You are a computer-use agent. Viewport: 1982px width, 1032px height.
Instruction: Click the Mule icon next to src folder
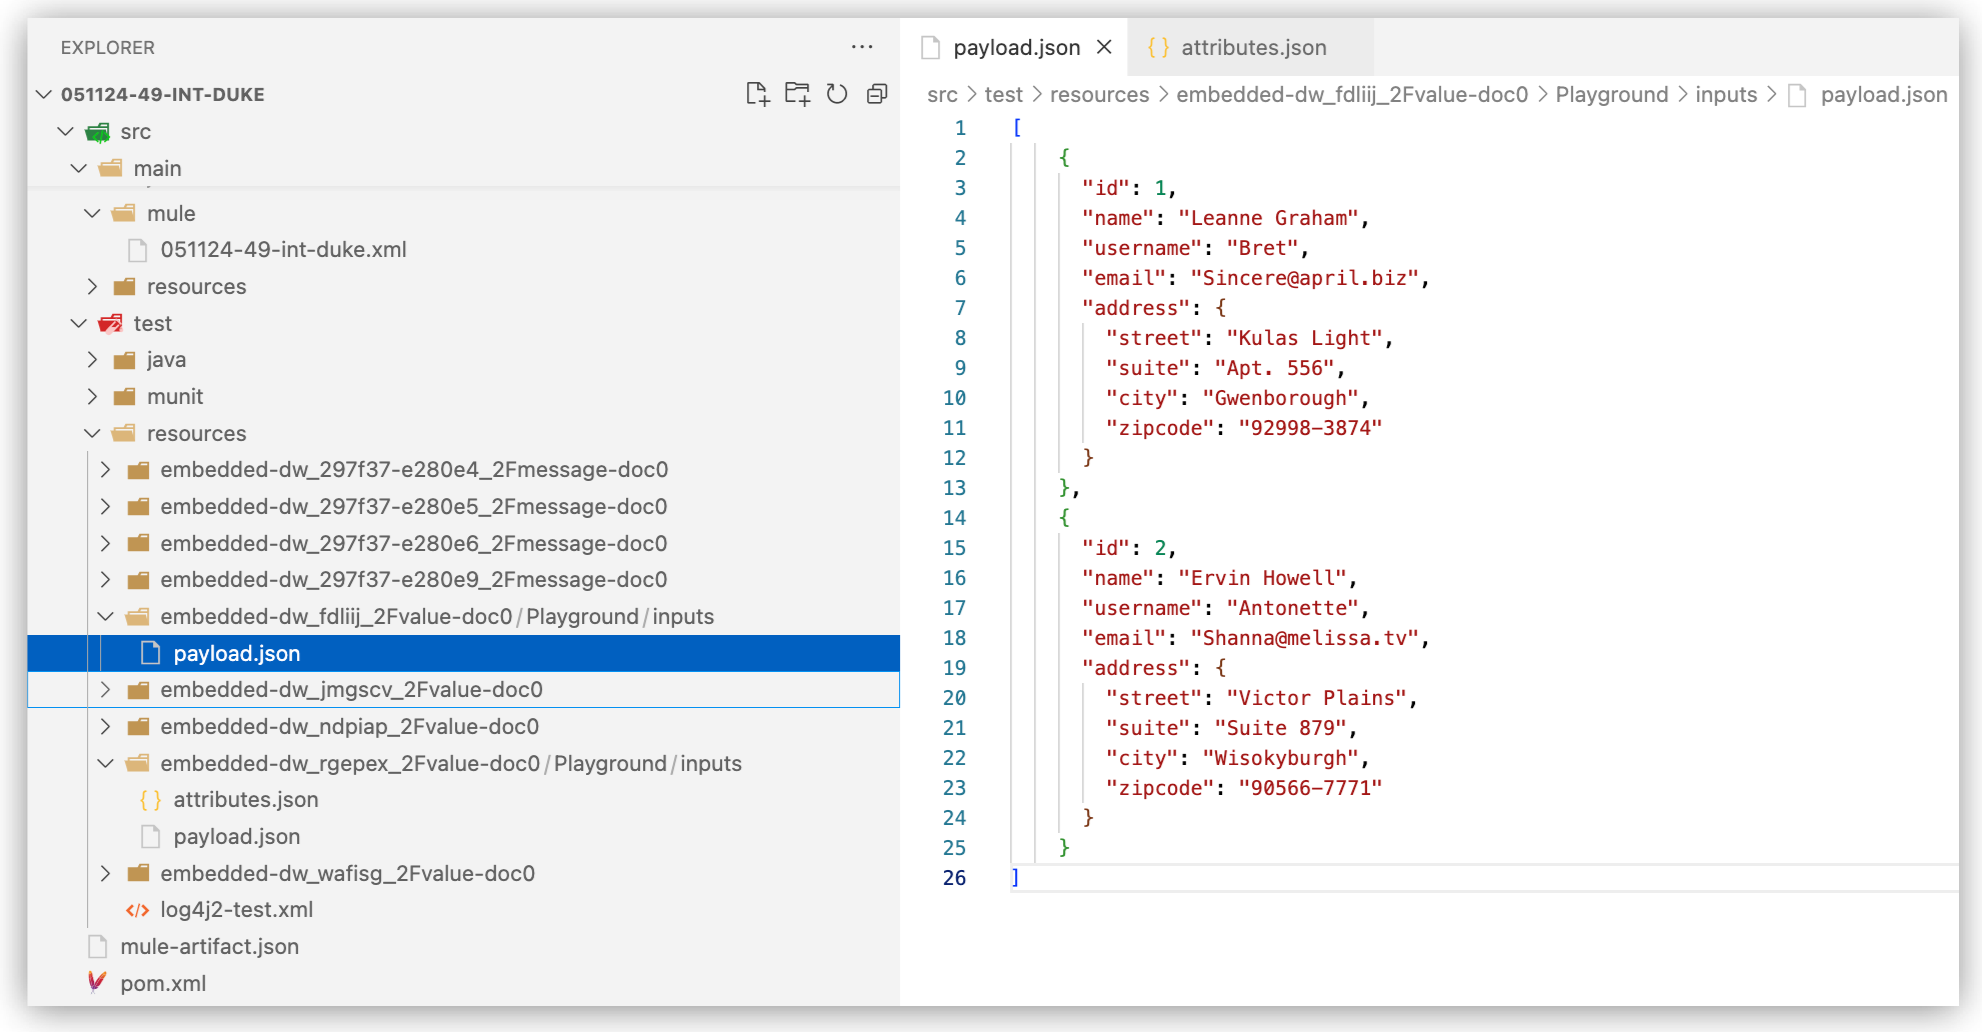[98, 131]
